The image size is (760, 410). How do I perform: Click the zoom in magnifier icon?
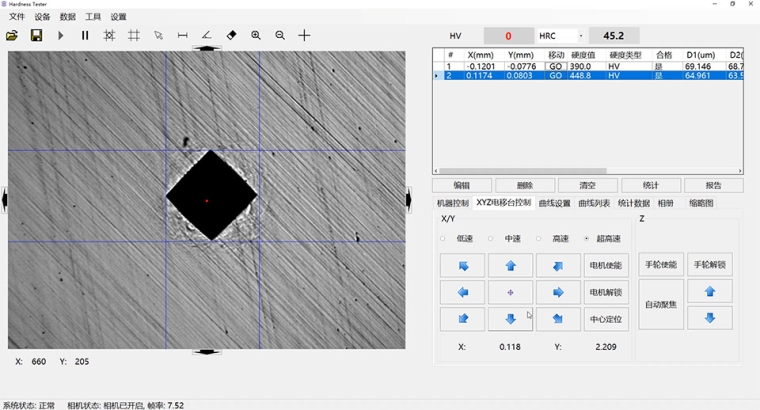point(256,35)
